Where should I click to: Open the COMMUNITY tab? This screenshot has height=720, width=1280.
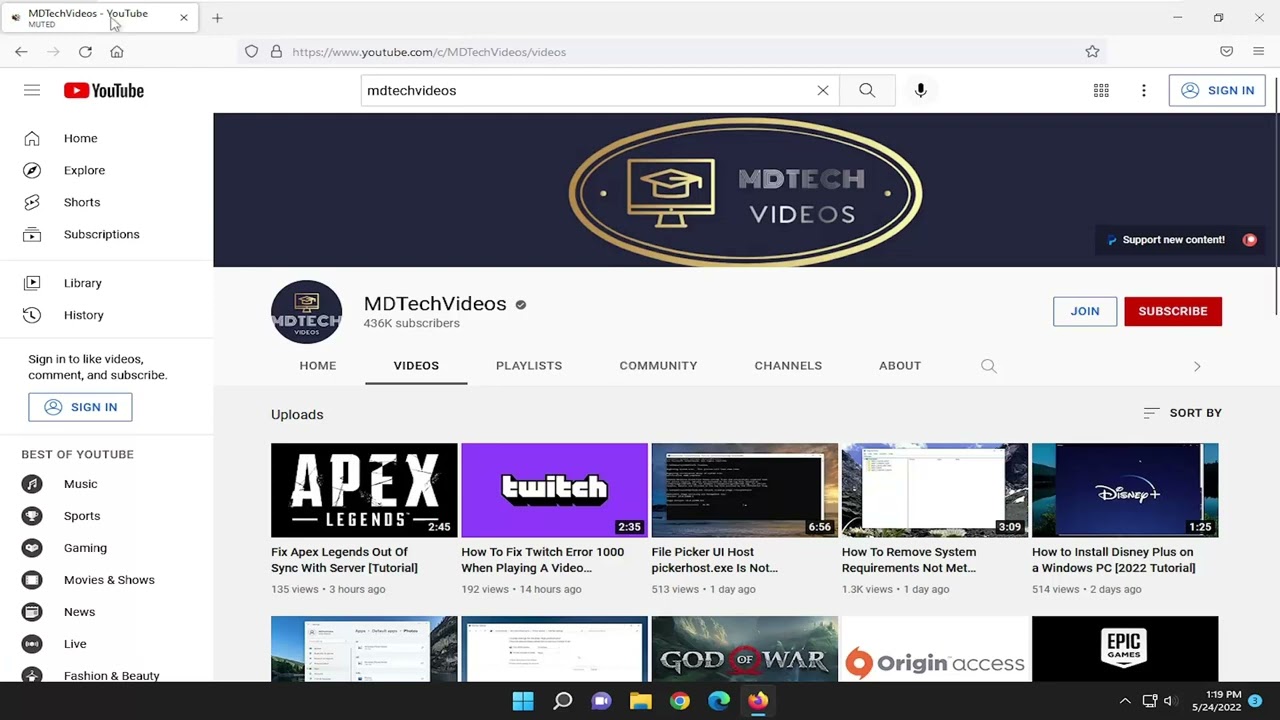[x=658, y=365]
